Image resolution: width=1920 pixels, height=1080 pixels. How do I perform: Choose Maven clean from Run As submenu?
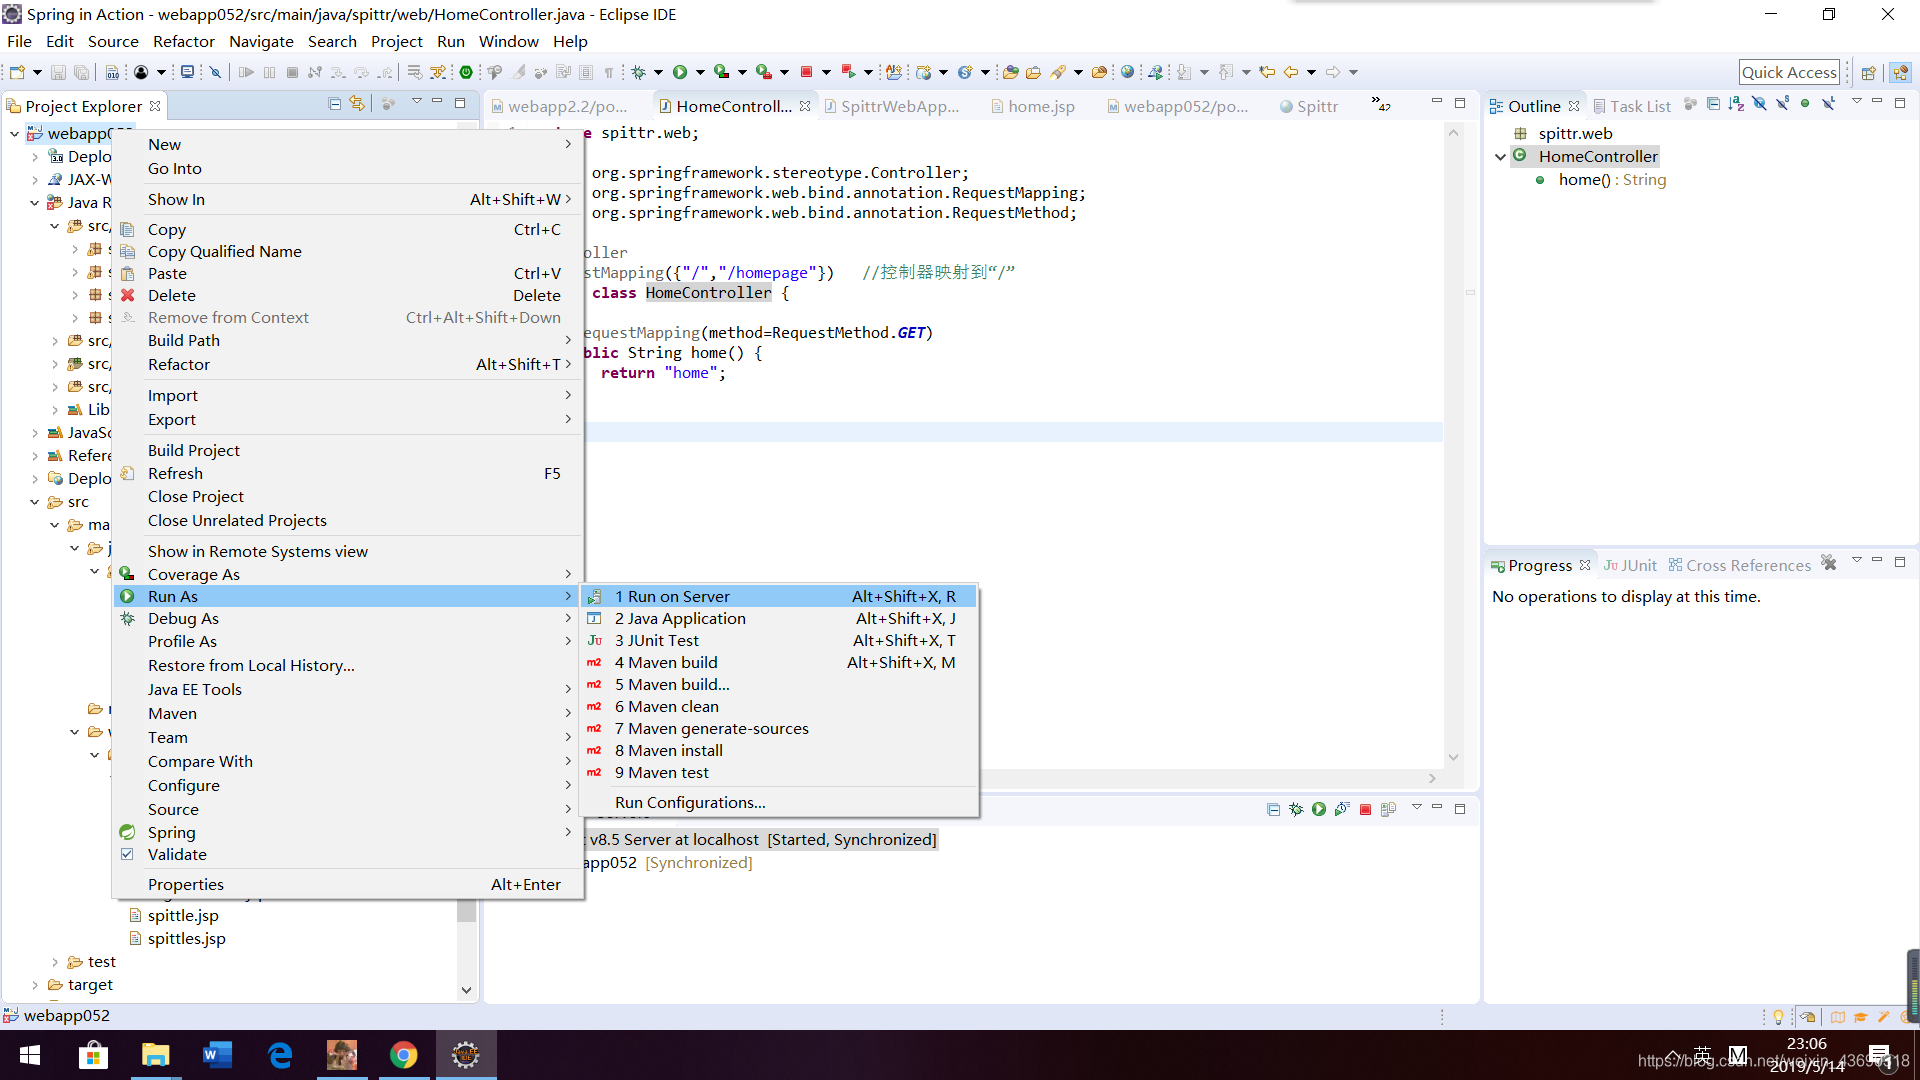tap(779, 707)
